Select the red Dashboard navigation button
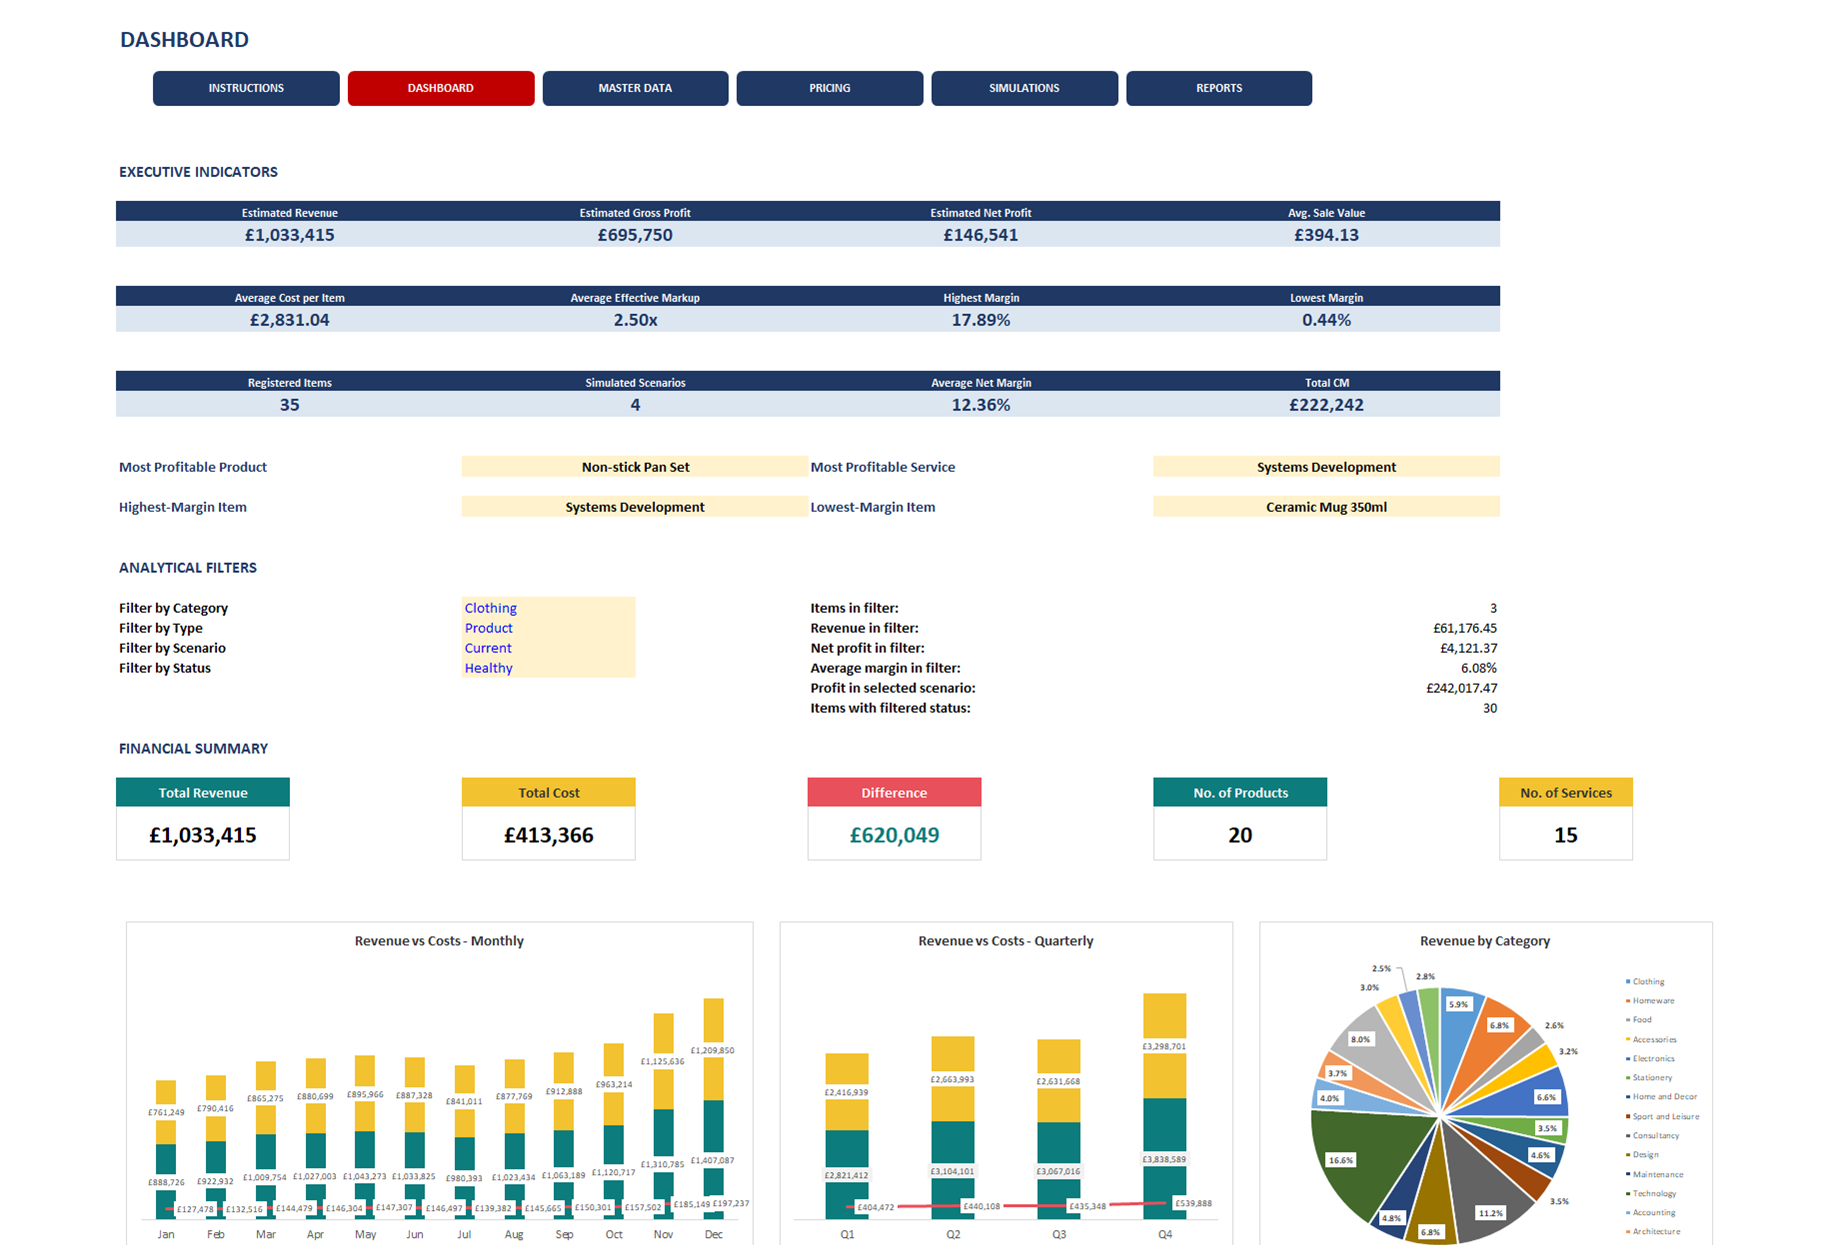 441,88
